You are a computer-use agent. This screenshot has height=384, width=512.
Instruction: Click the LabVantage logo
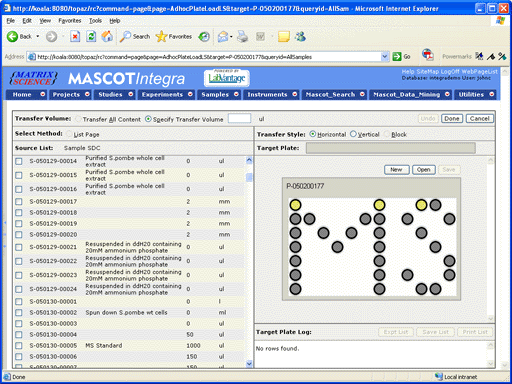tap(227, 78)
